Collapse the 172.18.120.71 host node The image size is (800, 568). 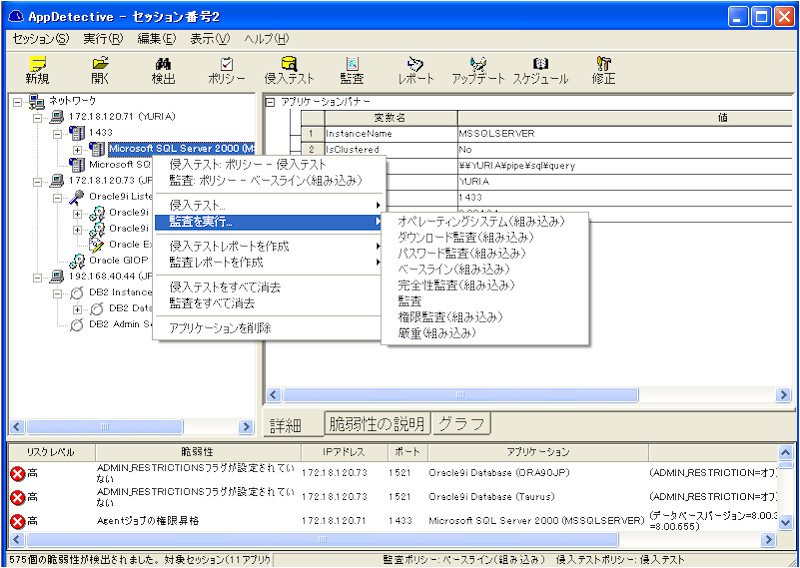tap(38, 117)
